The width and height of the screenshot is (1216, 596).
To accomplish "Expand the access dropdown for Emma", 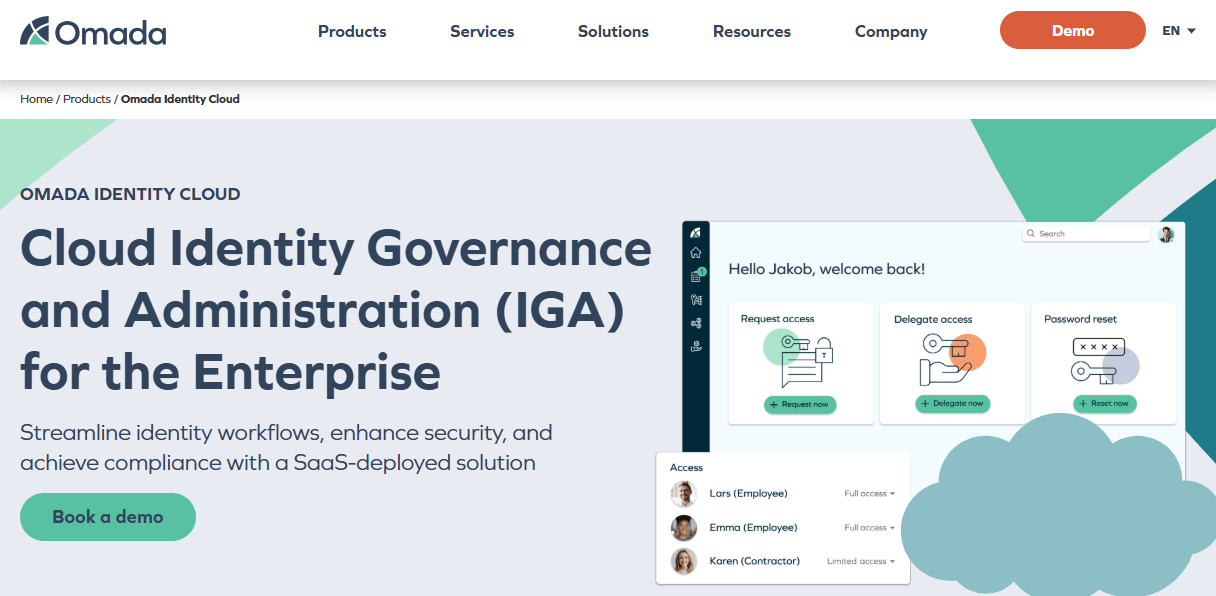I will pyautogui.click(x=869, y=528).
